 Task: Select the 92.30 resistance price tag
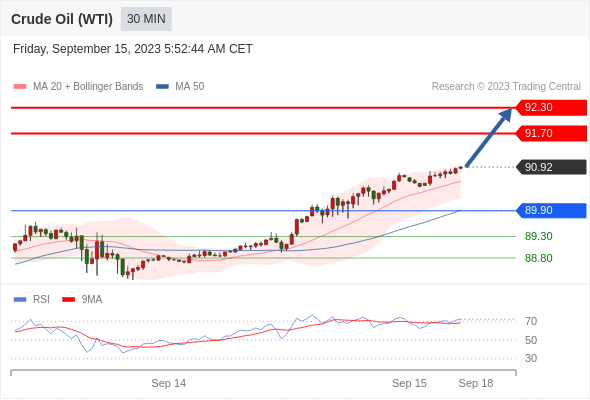point(551,108)
